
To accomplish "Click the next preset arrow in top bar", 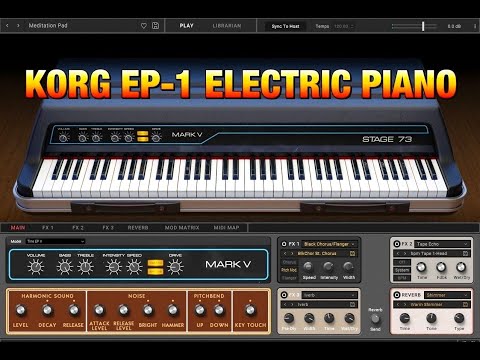I will point(18,26).
